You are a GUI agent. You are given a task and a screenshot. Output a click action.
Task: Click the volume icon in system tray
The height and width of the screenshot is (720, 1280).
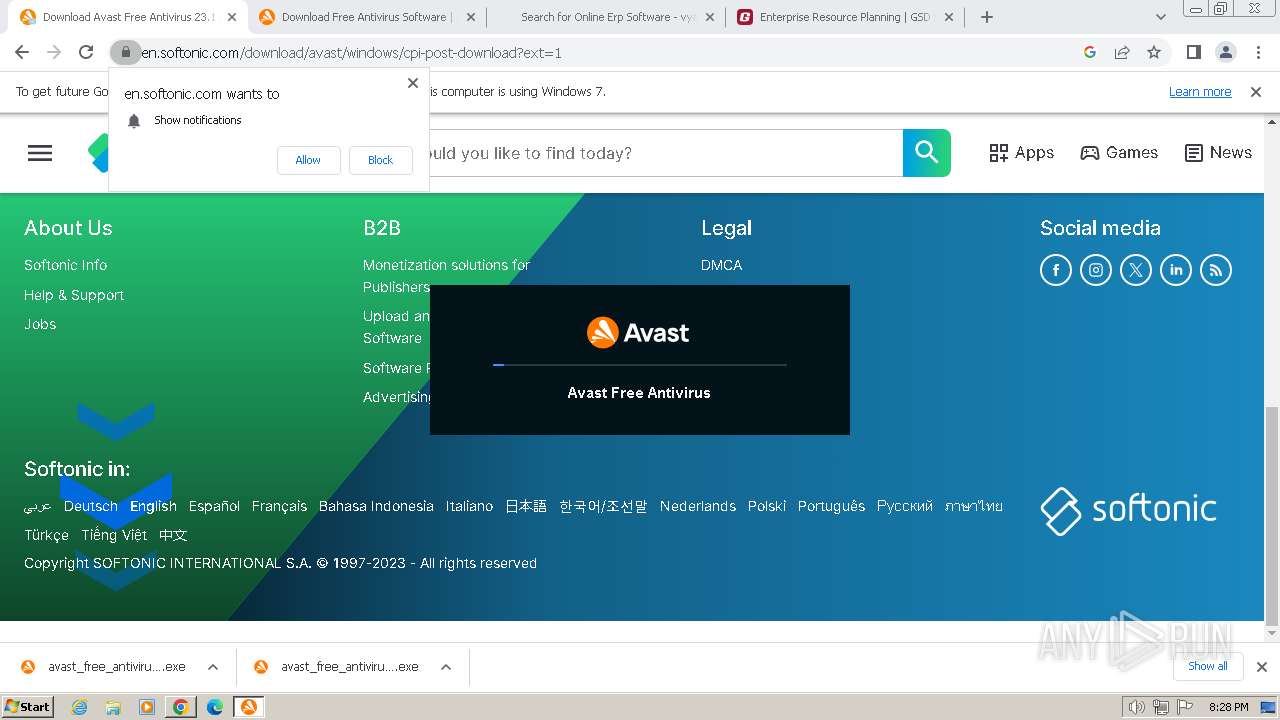pos(1137,707)
